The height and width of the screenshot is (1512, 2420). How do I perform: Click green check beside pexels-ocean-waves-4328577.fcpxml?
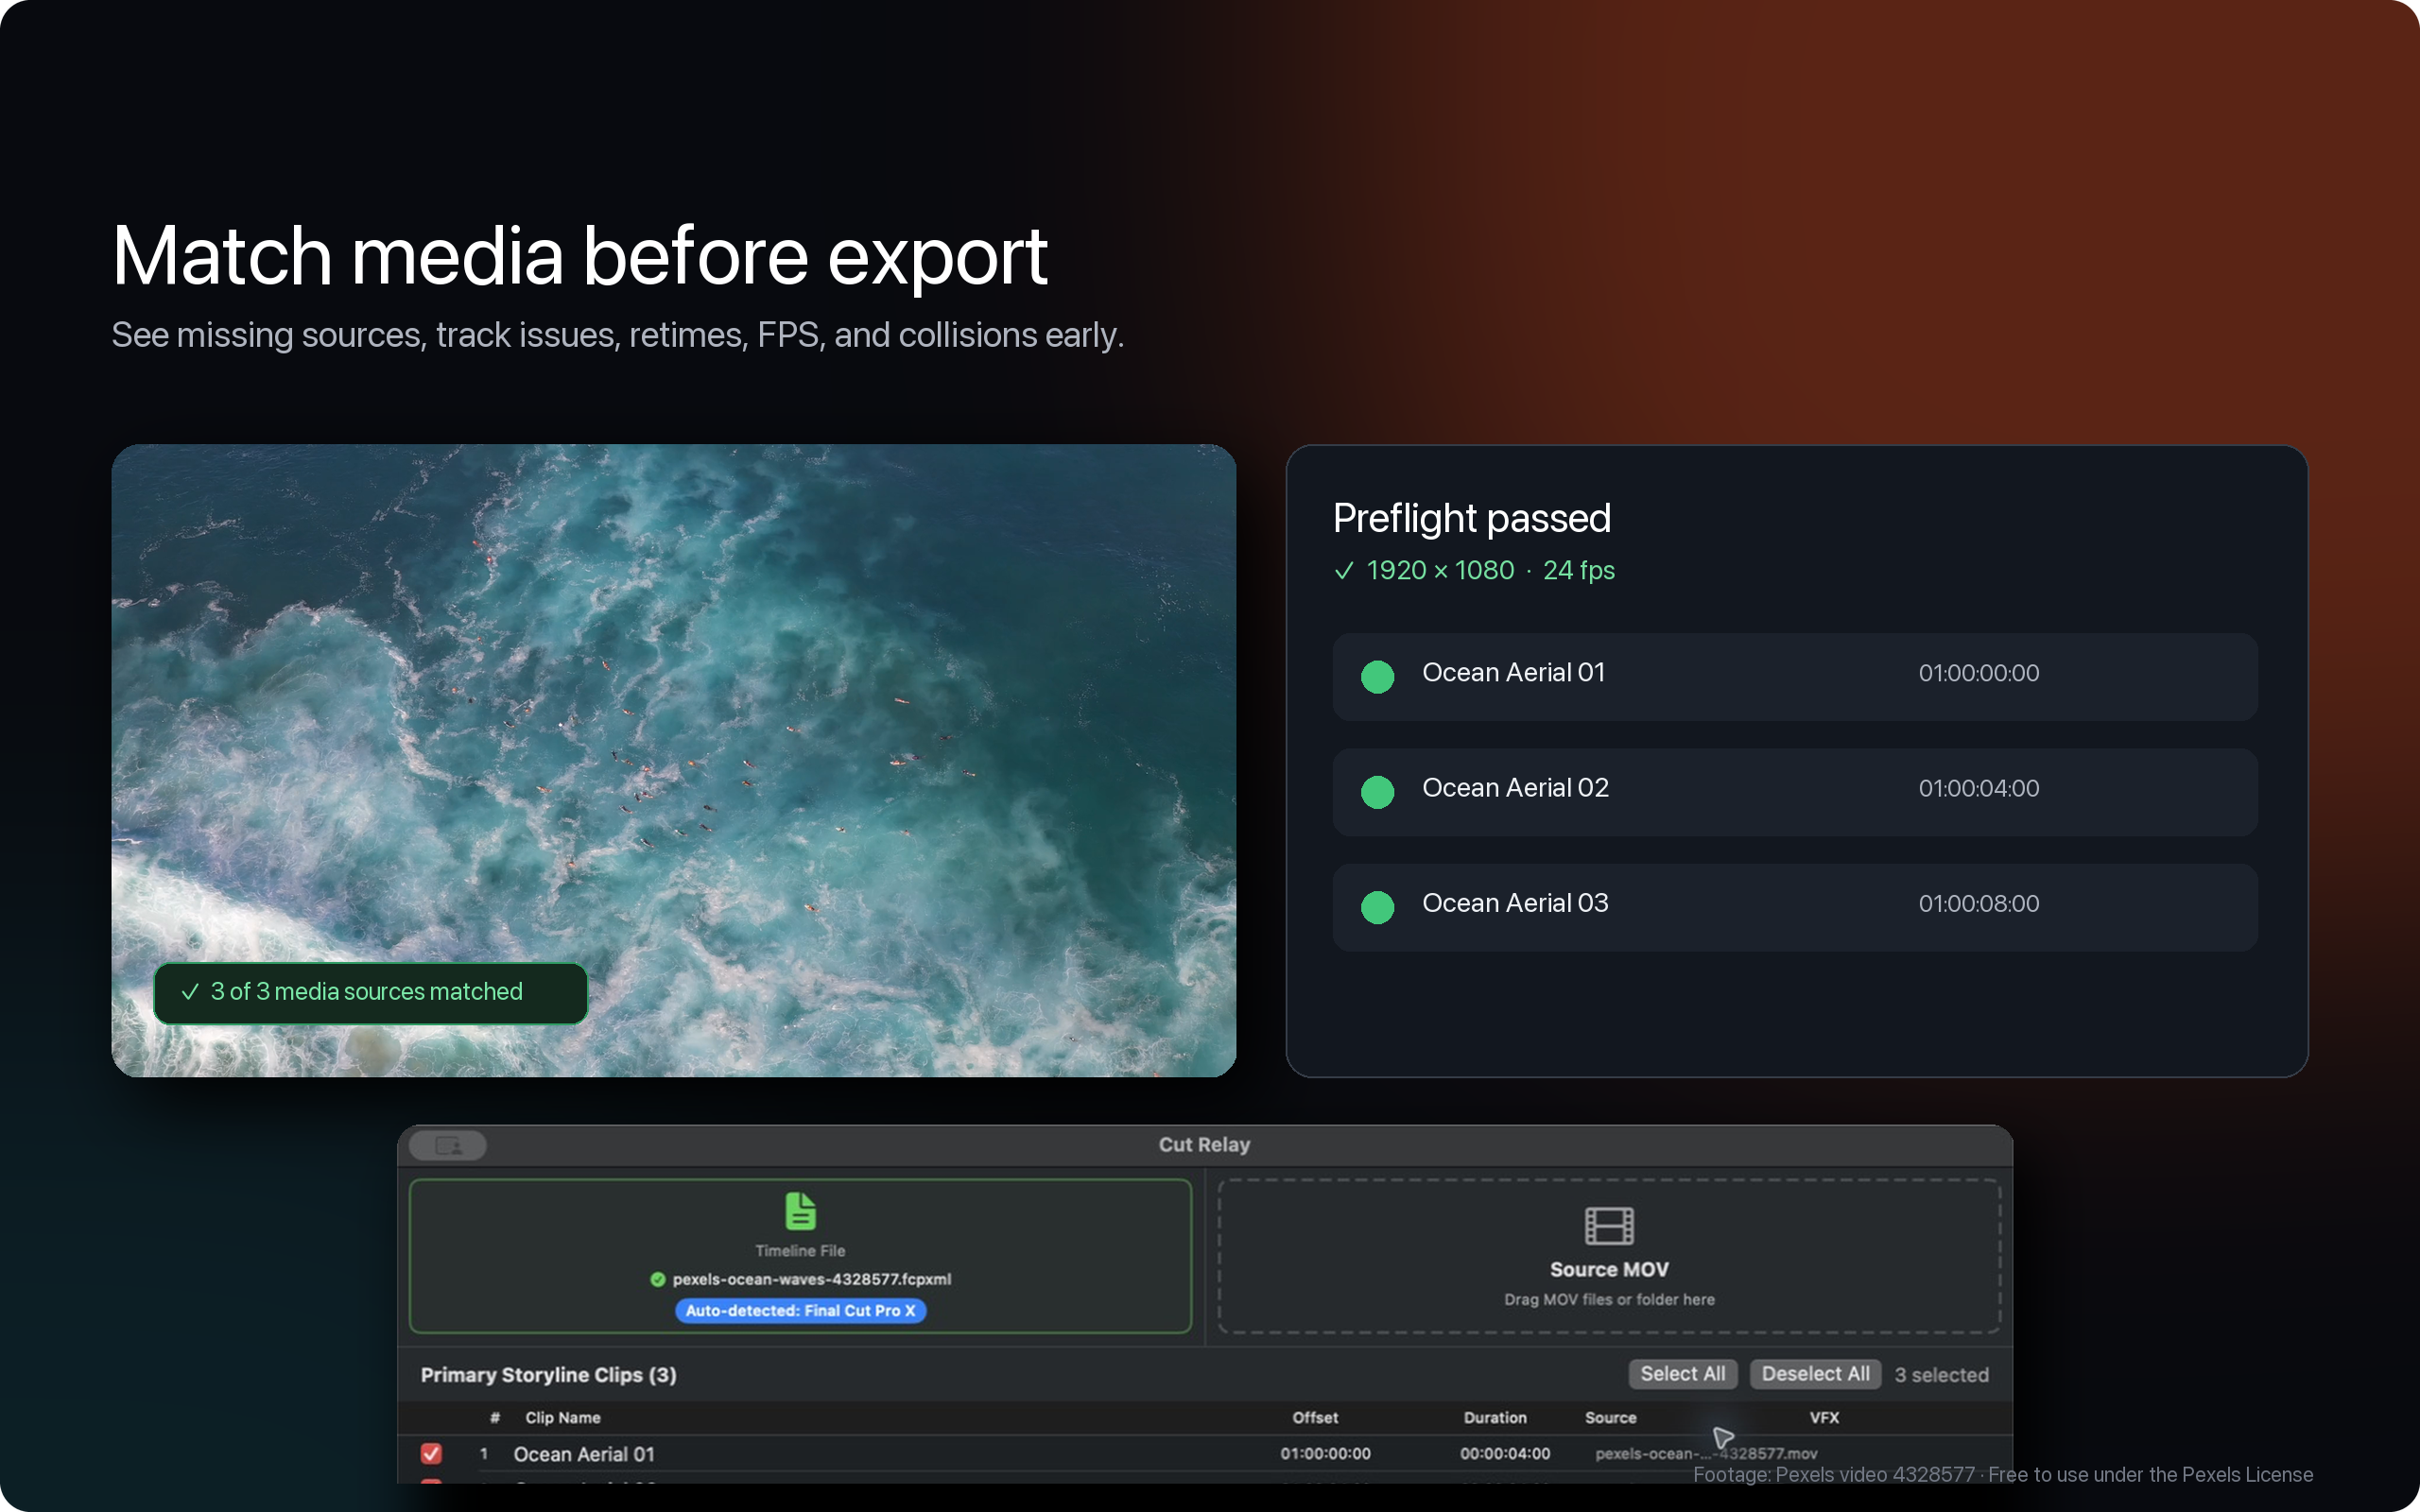pyautogui.click(x=658, y=1279)
